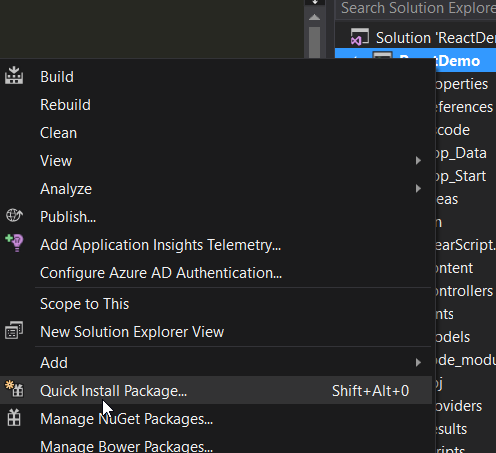Open the View submenu
The height and width of the screenshot is (453, 496).
coord(216,161)
